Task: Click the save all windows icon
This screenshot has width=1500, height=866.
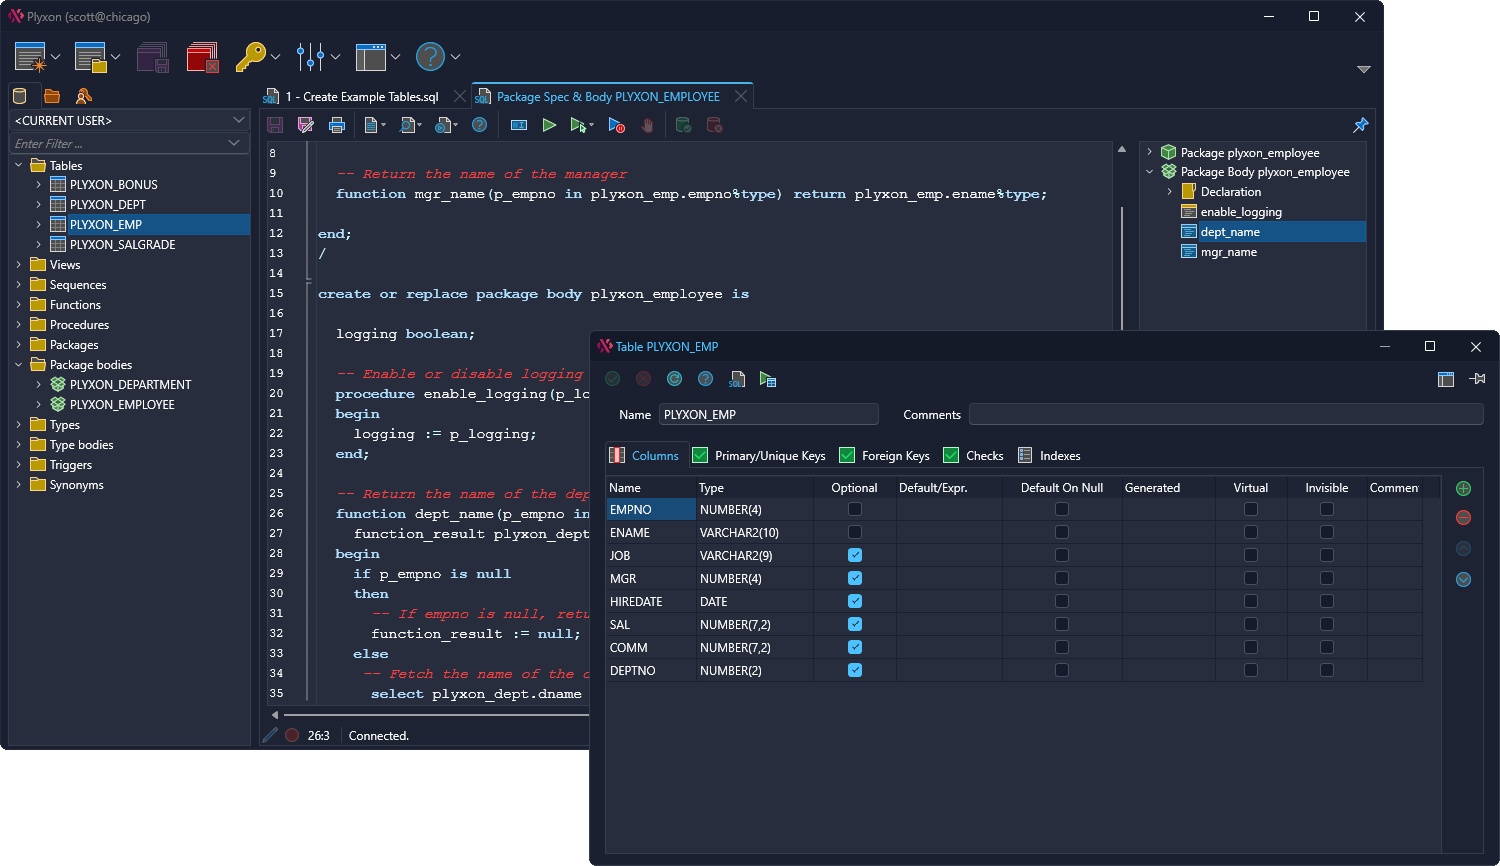Action: tap(152, 57)
